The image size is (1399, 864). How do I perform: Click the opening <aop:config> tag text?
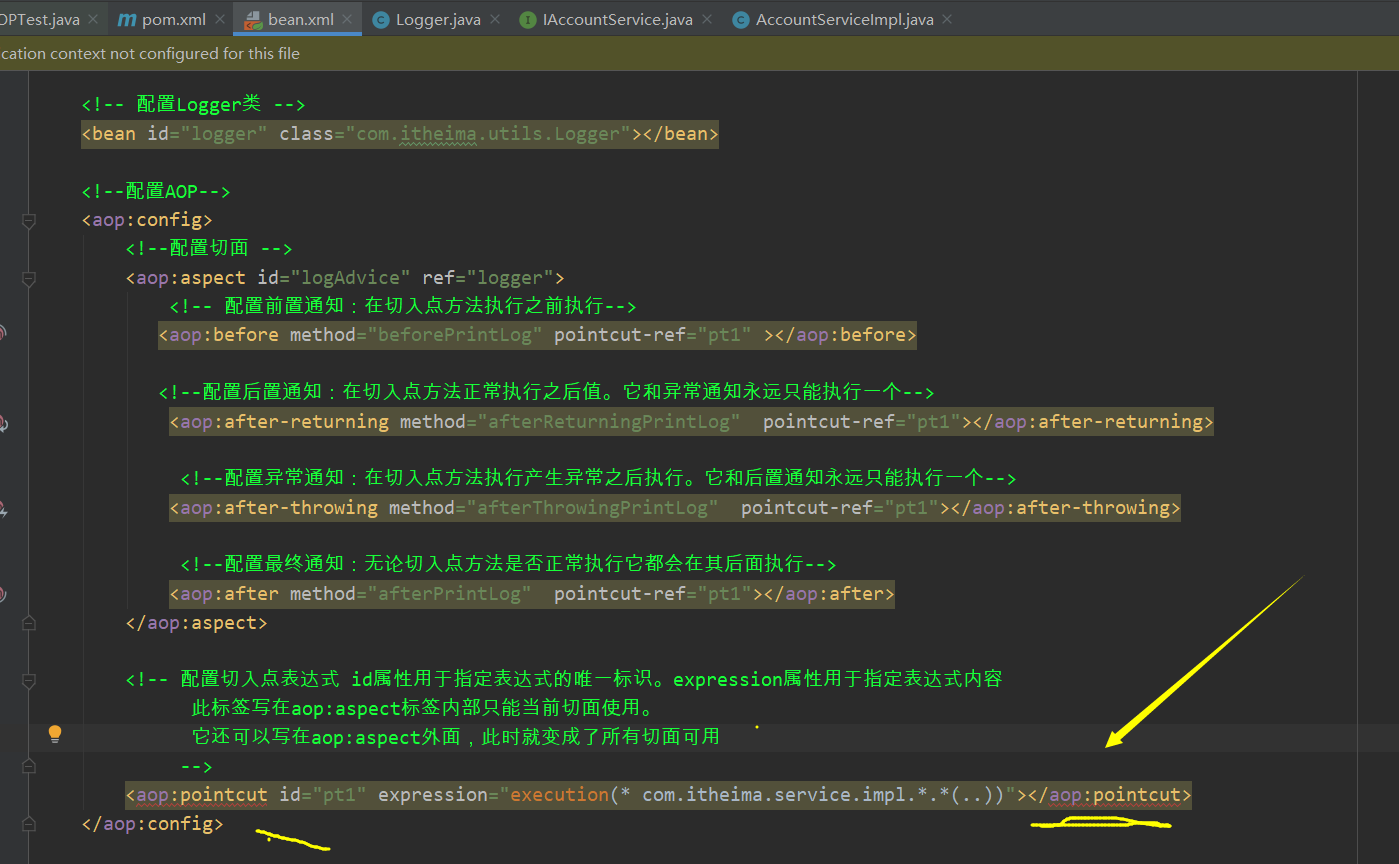[147, 220]
